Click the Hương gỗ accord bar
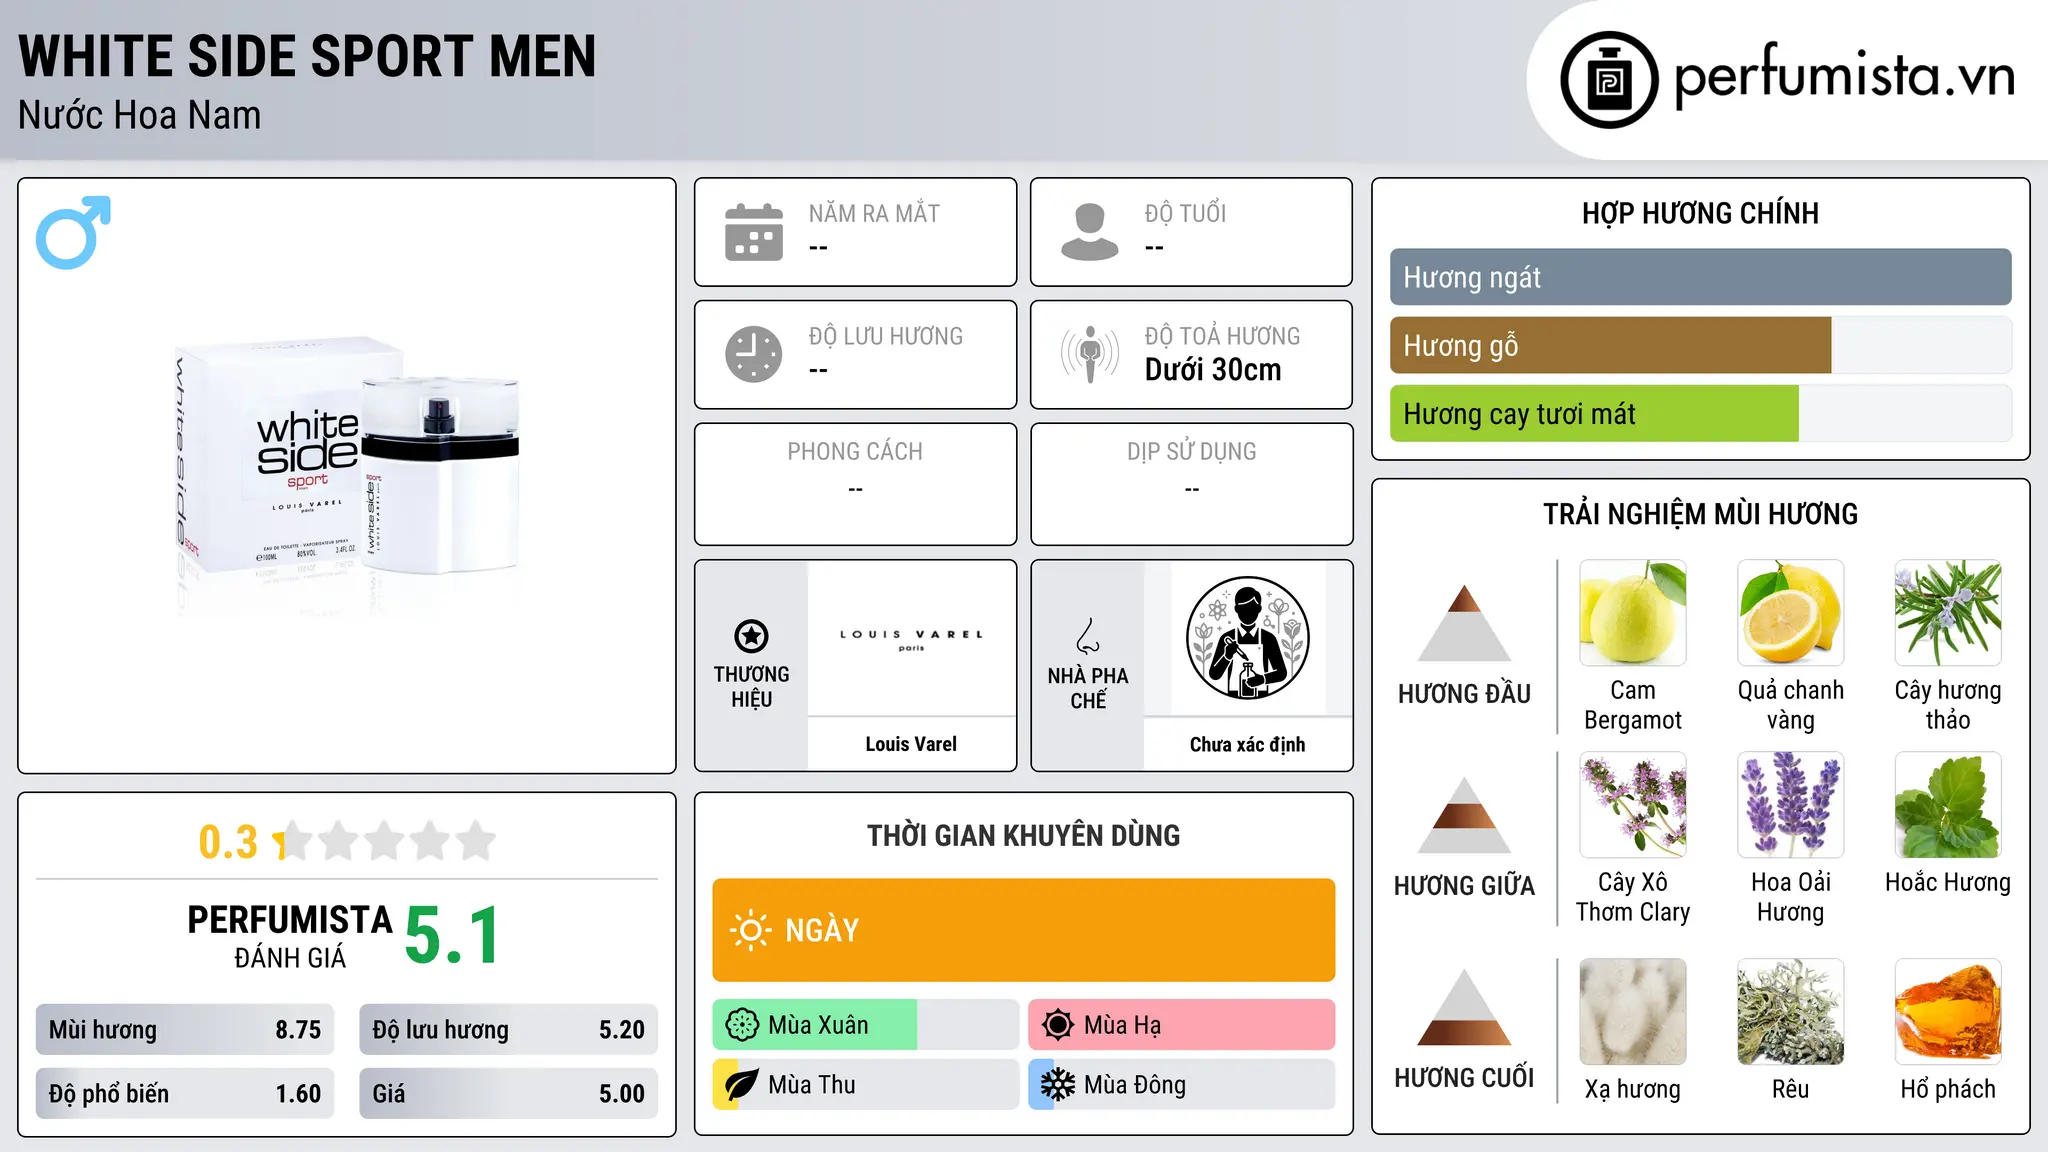The width and height of the screenshot is (2048, 1152). [1700, 345]
